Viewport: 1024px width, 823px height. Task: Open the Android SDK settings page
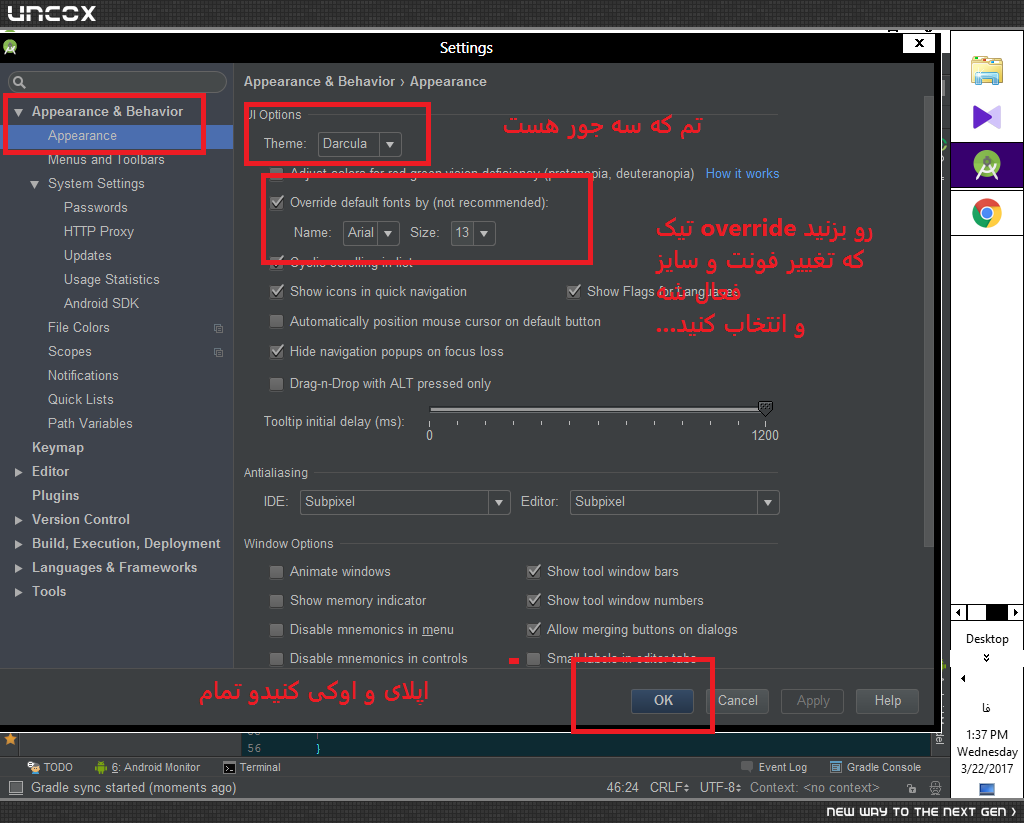(x=101, y=303)
